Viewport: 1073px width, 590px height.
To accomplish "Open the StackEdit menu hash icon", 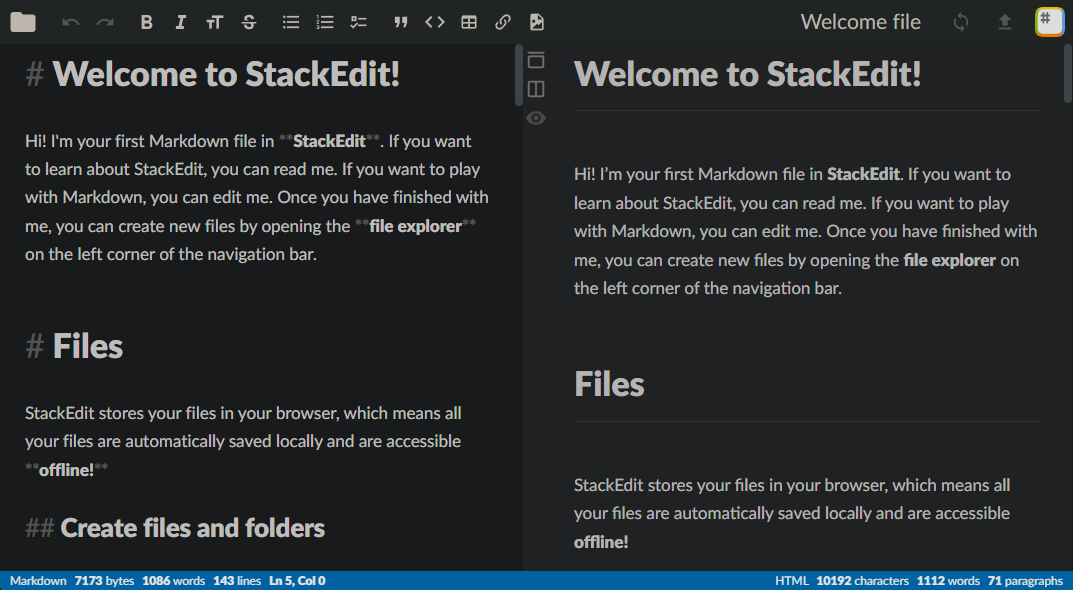I will pyautogui.click(x=1049, y=22).
